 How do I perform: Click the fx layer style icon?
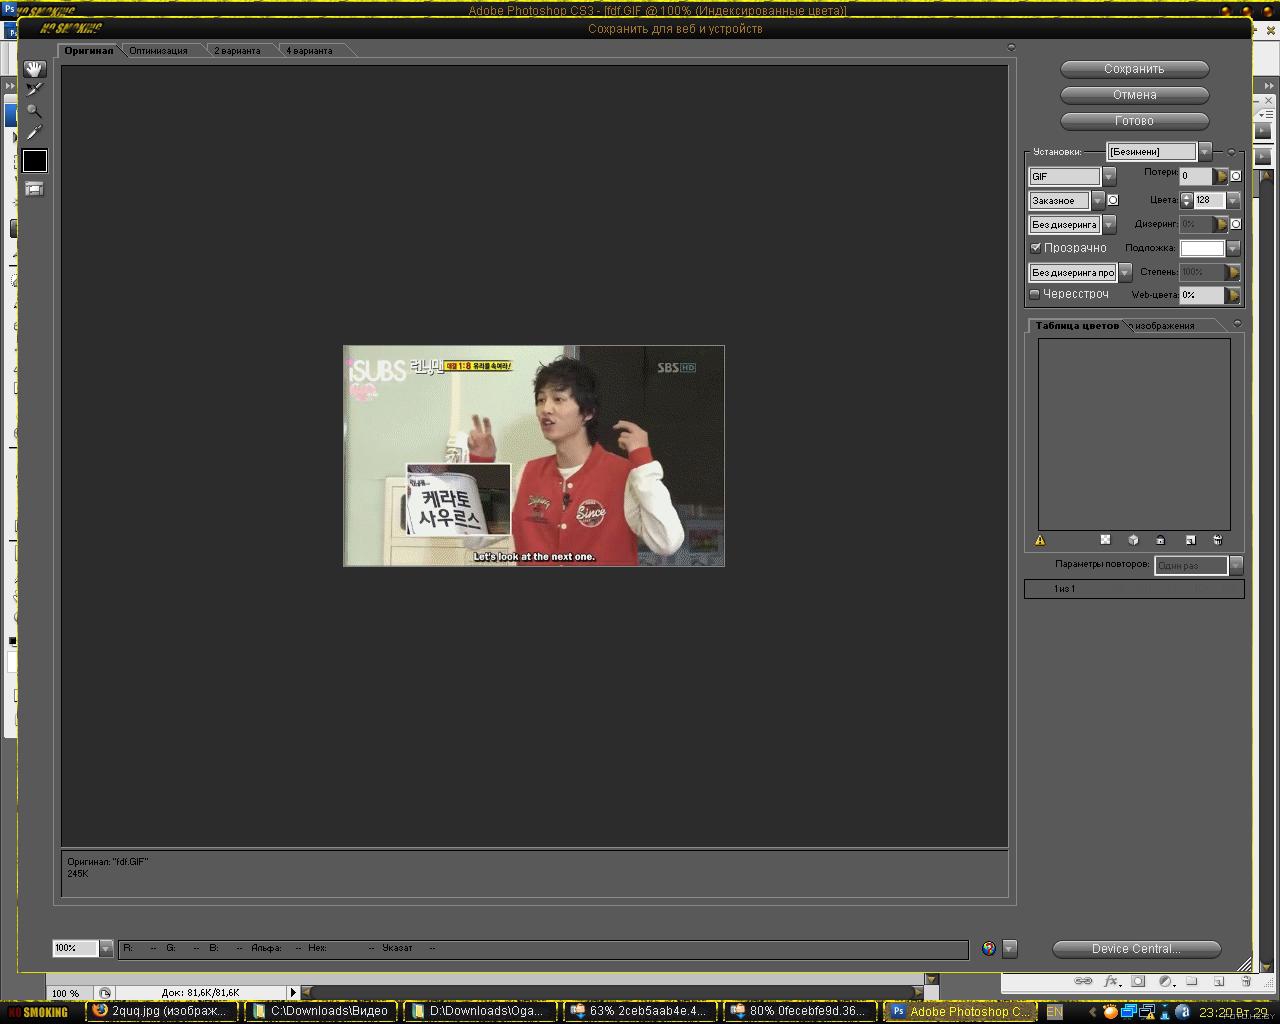coord(1110,981)
